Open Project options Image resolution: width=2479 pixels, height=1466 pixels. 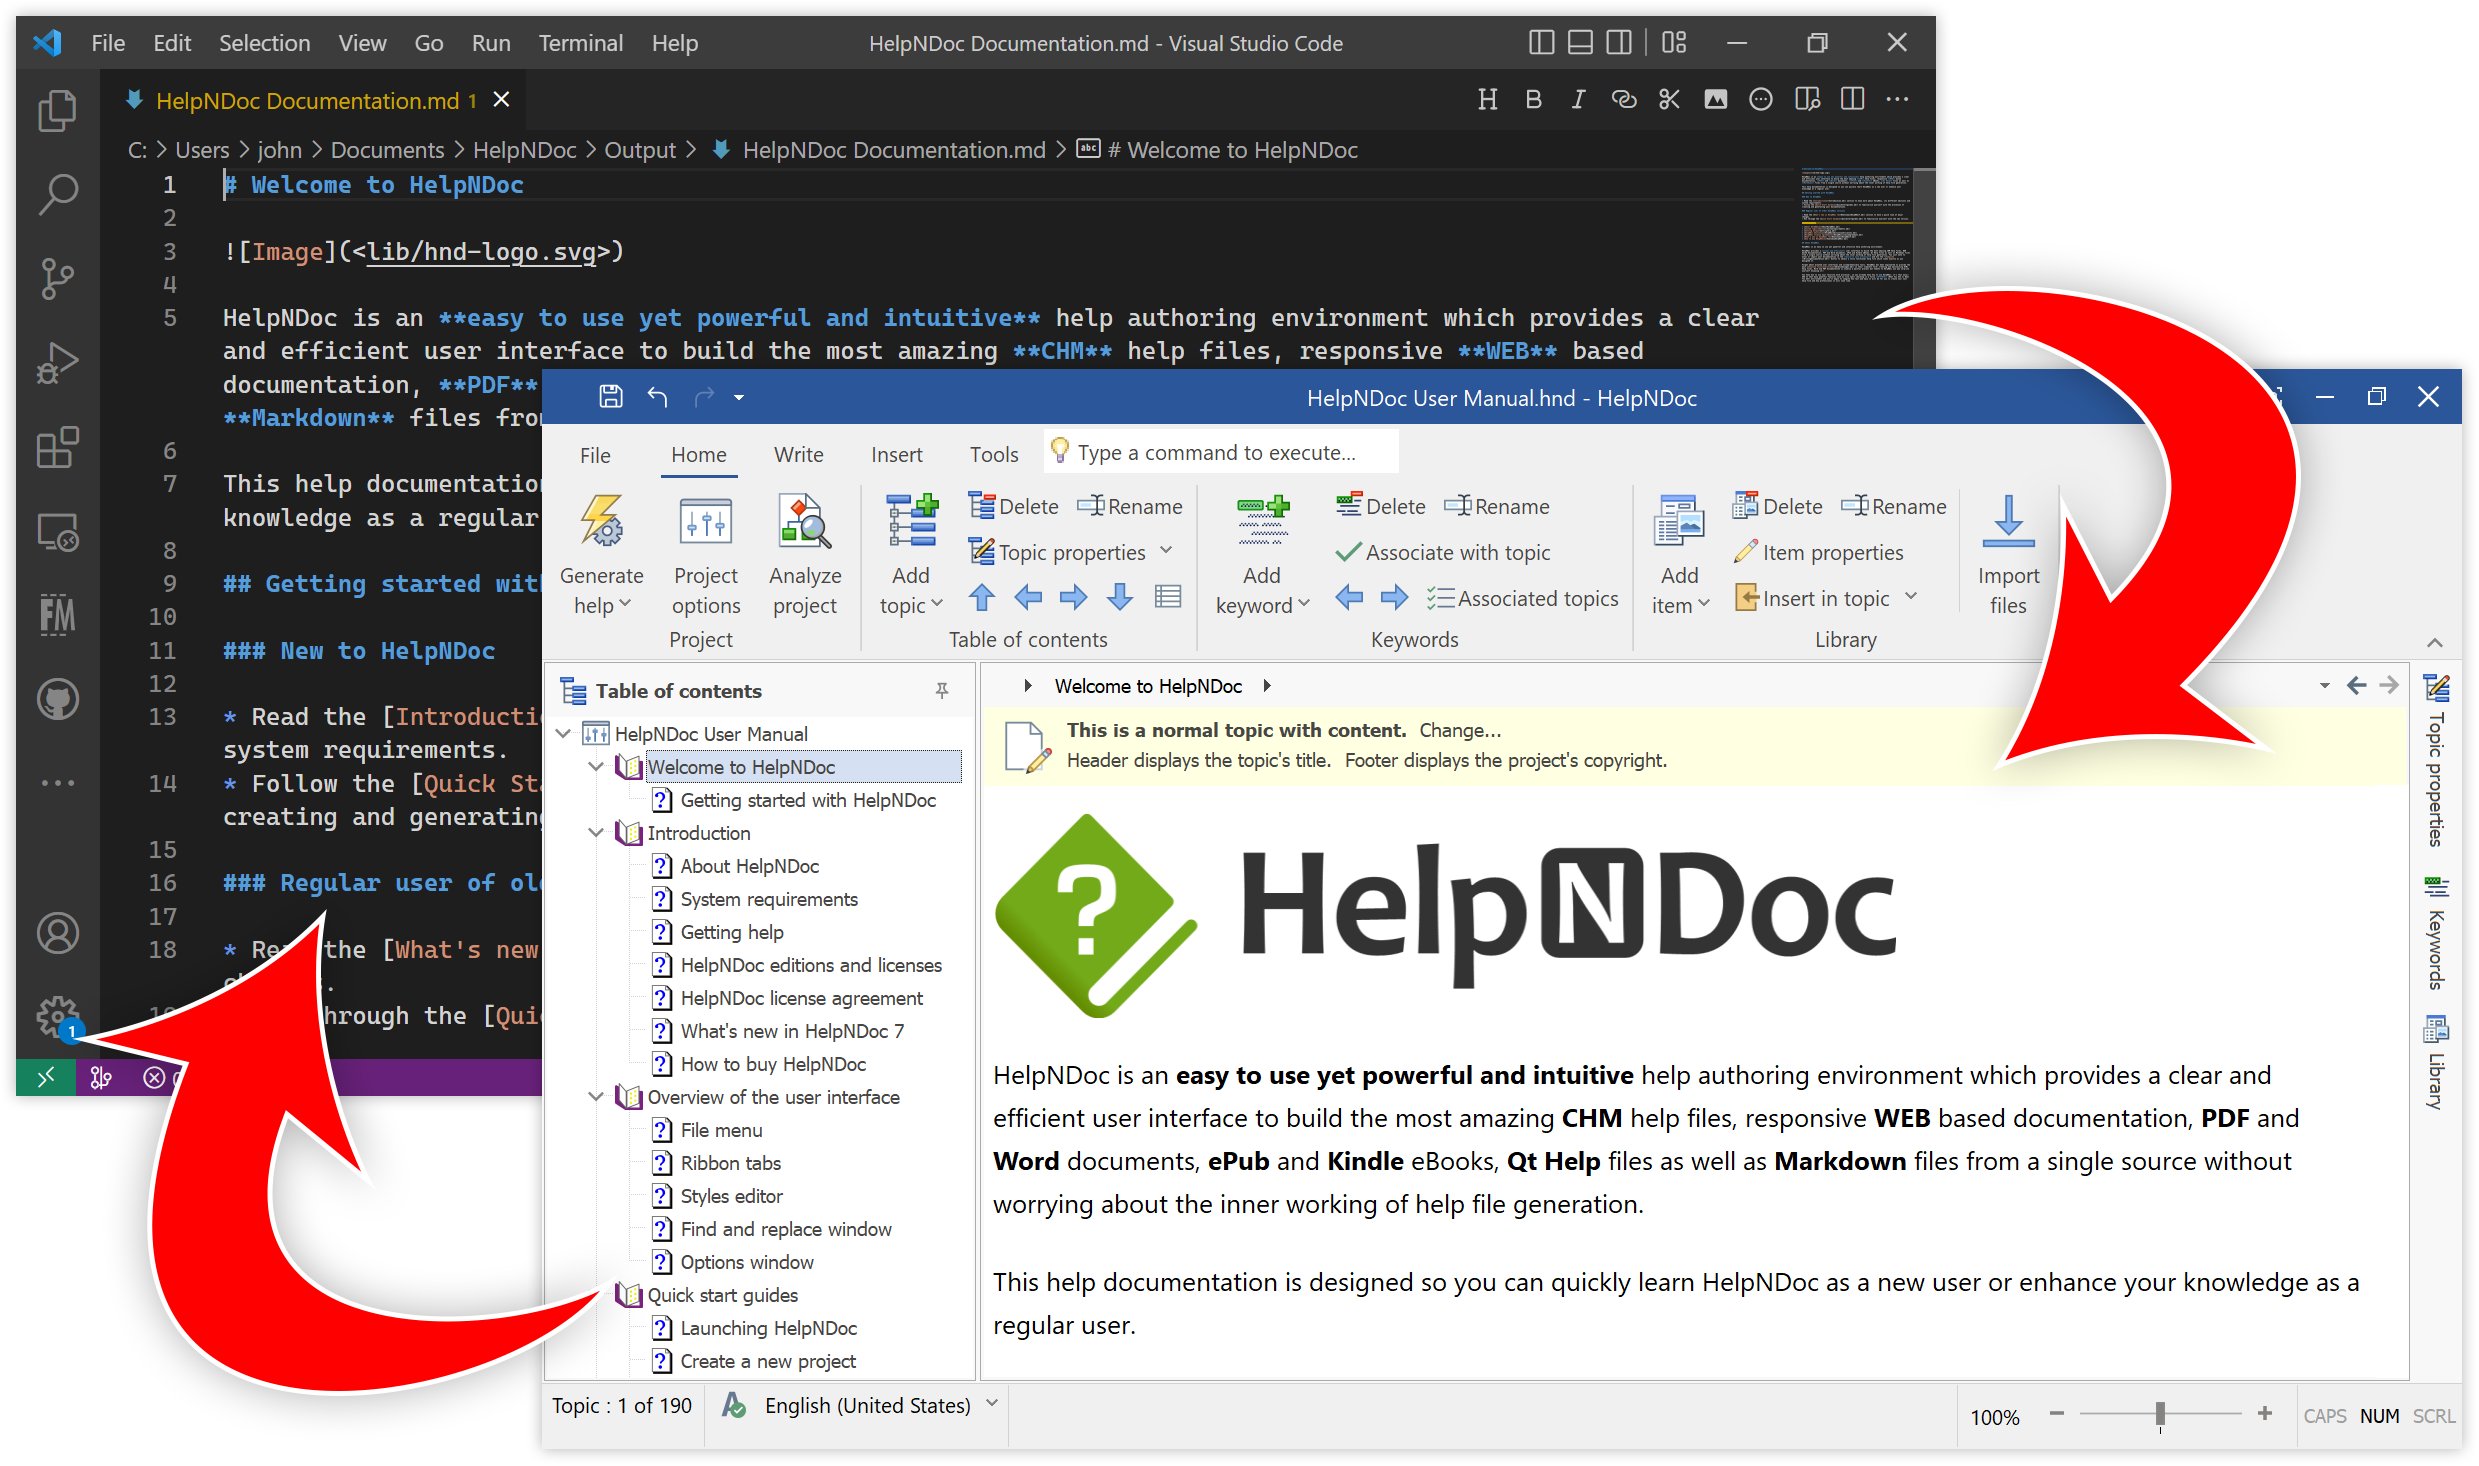[x=705, y=550]
